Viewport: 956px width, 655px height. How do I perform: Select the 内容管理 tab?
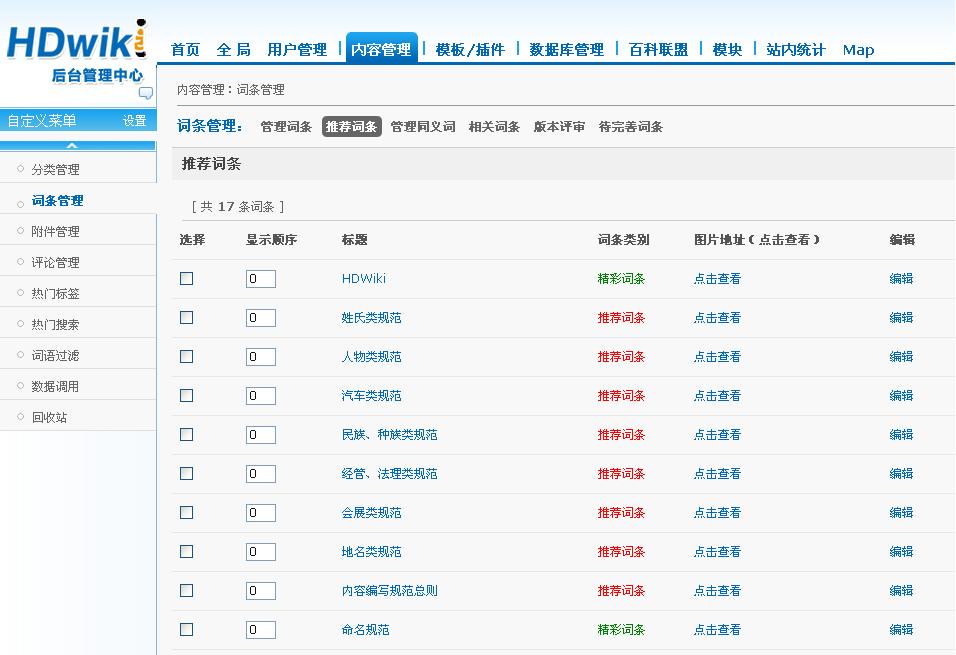[381, 48]
